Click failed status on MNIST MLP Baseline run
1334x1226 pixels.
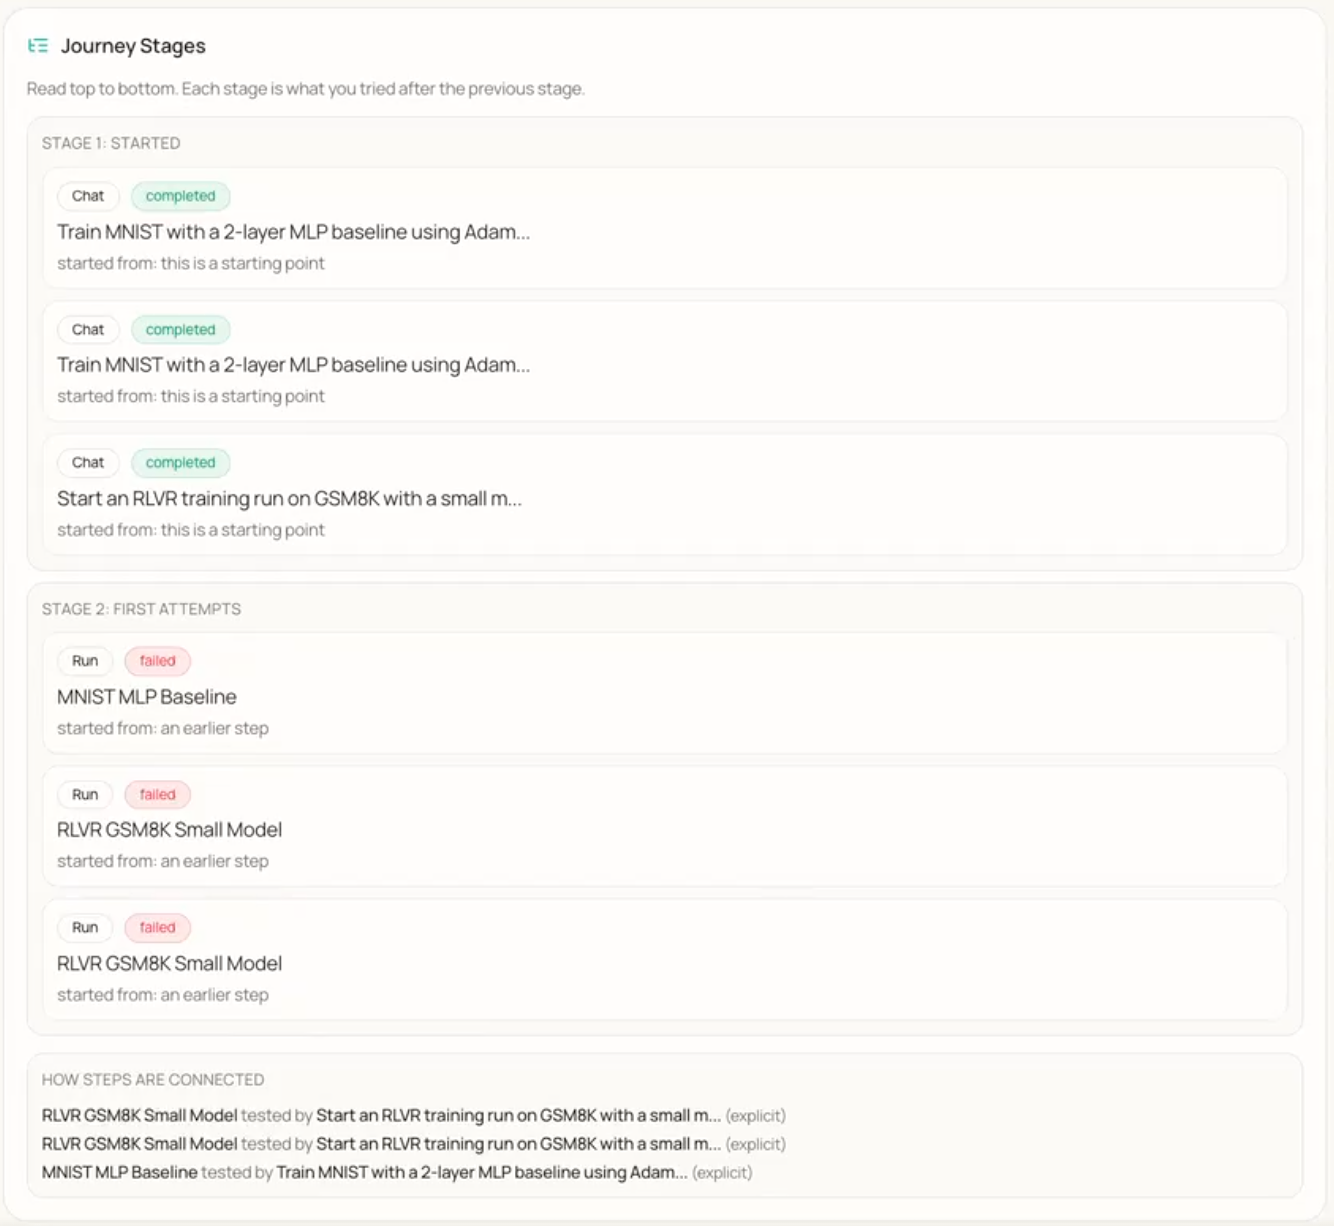(x=157, y=661)
